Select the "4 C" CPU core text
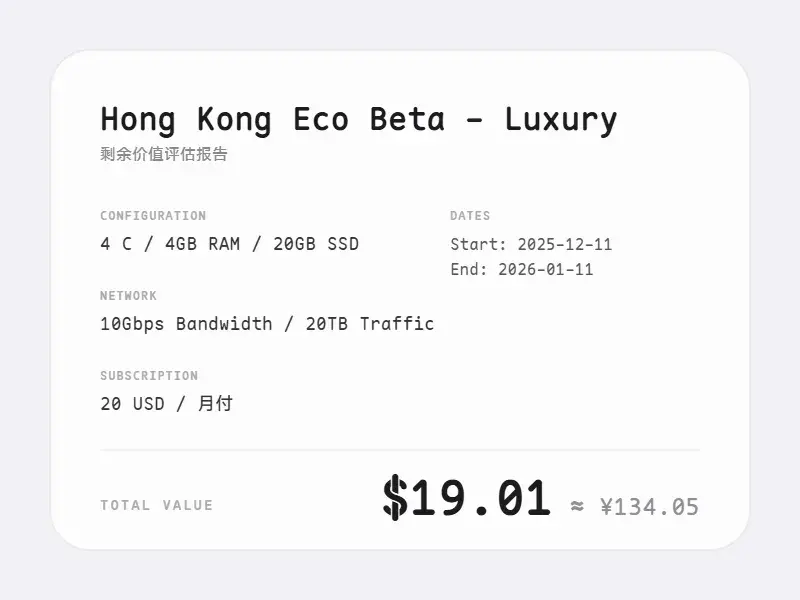This screenshot has height=600, width=800. tap(116, 244)
